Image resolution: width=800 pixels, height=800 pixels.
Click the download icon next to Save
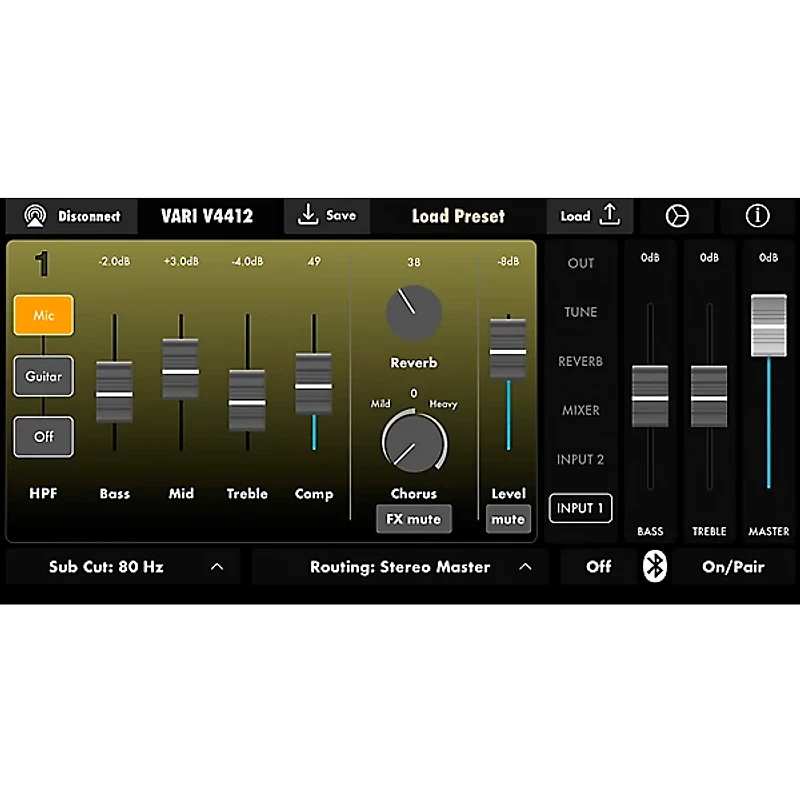307,215
